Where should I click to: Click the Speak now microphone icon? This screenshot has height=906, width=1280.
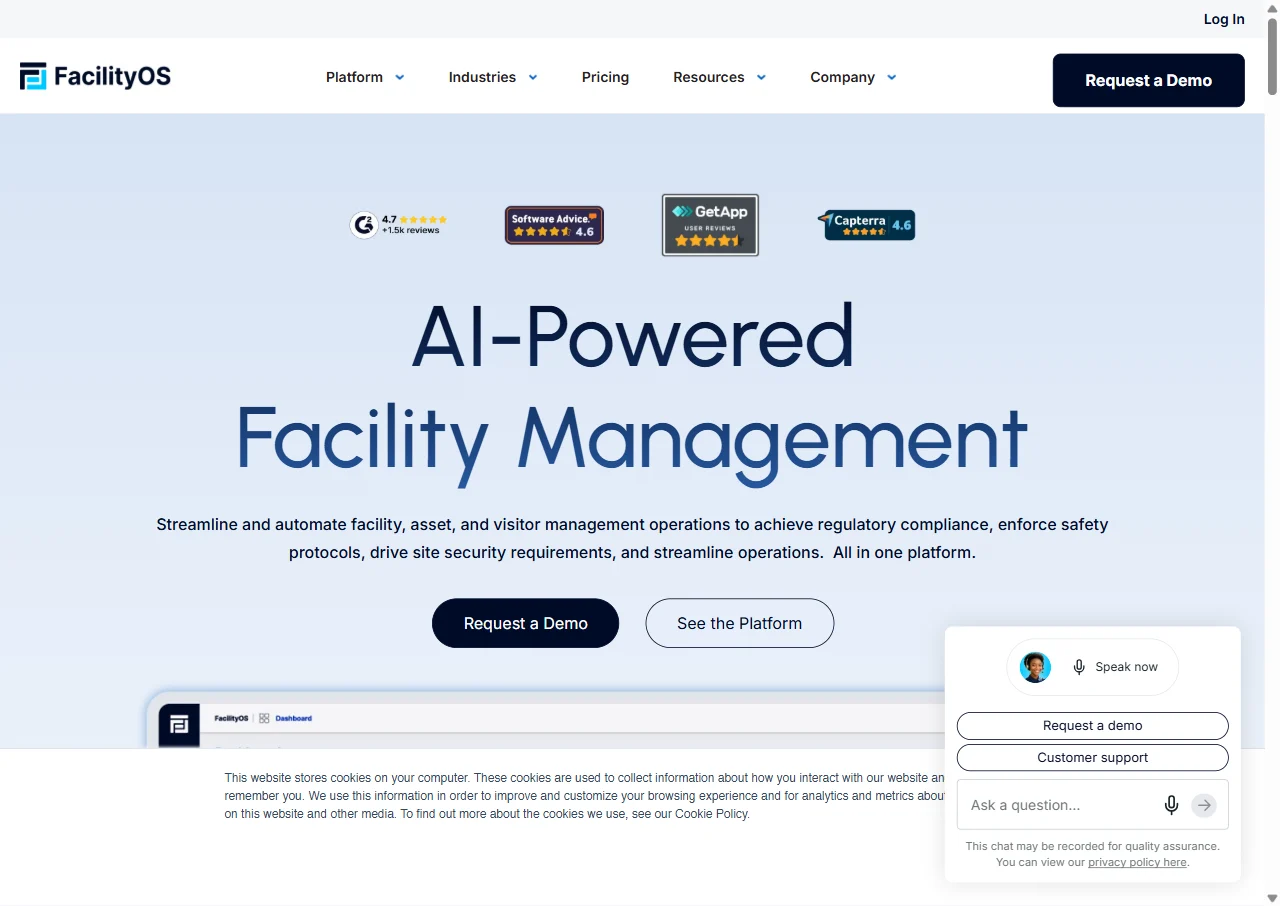point(1079,667)
